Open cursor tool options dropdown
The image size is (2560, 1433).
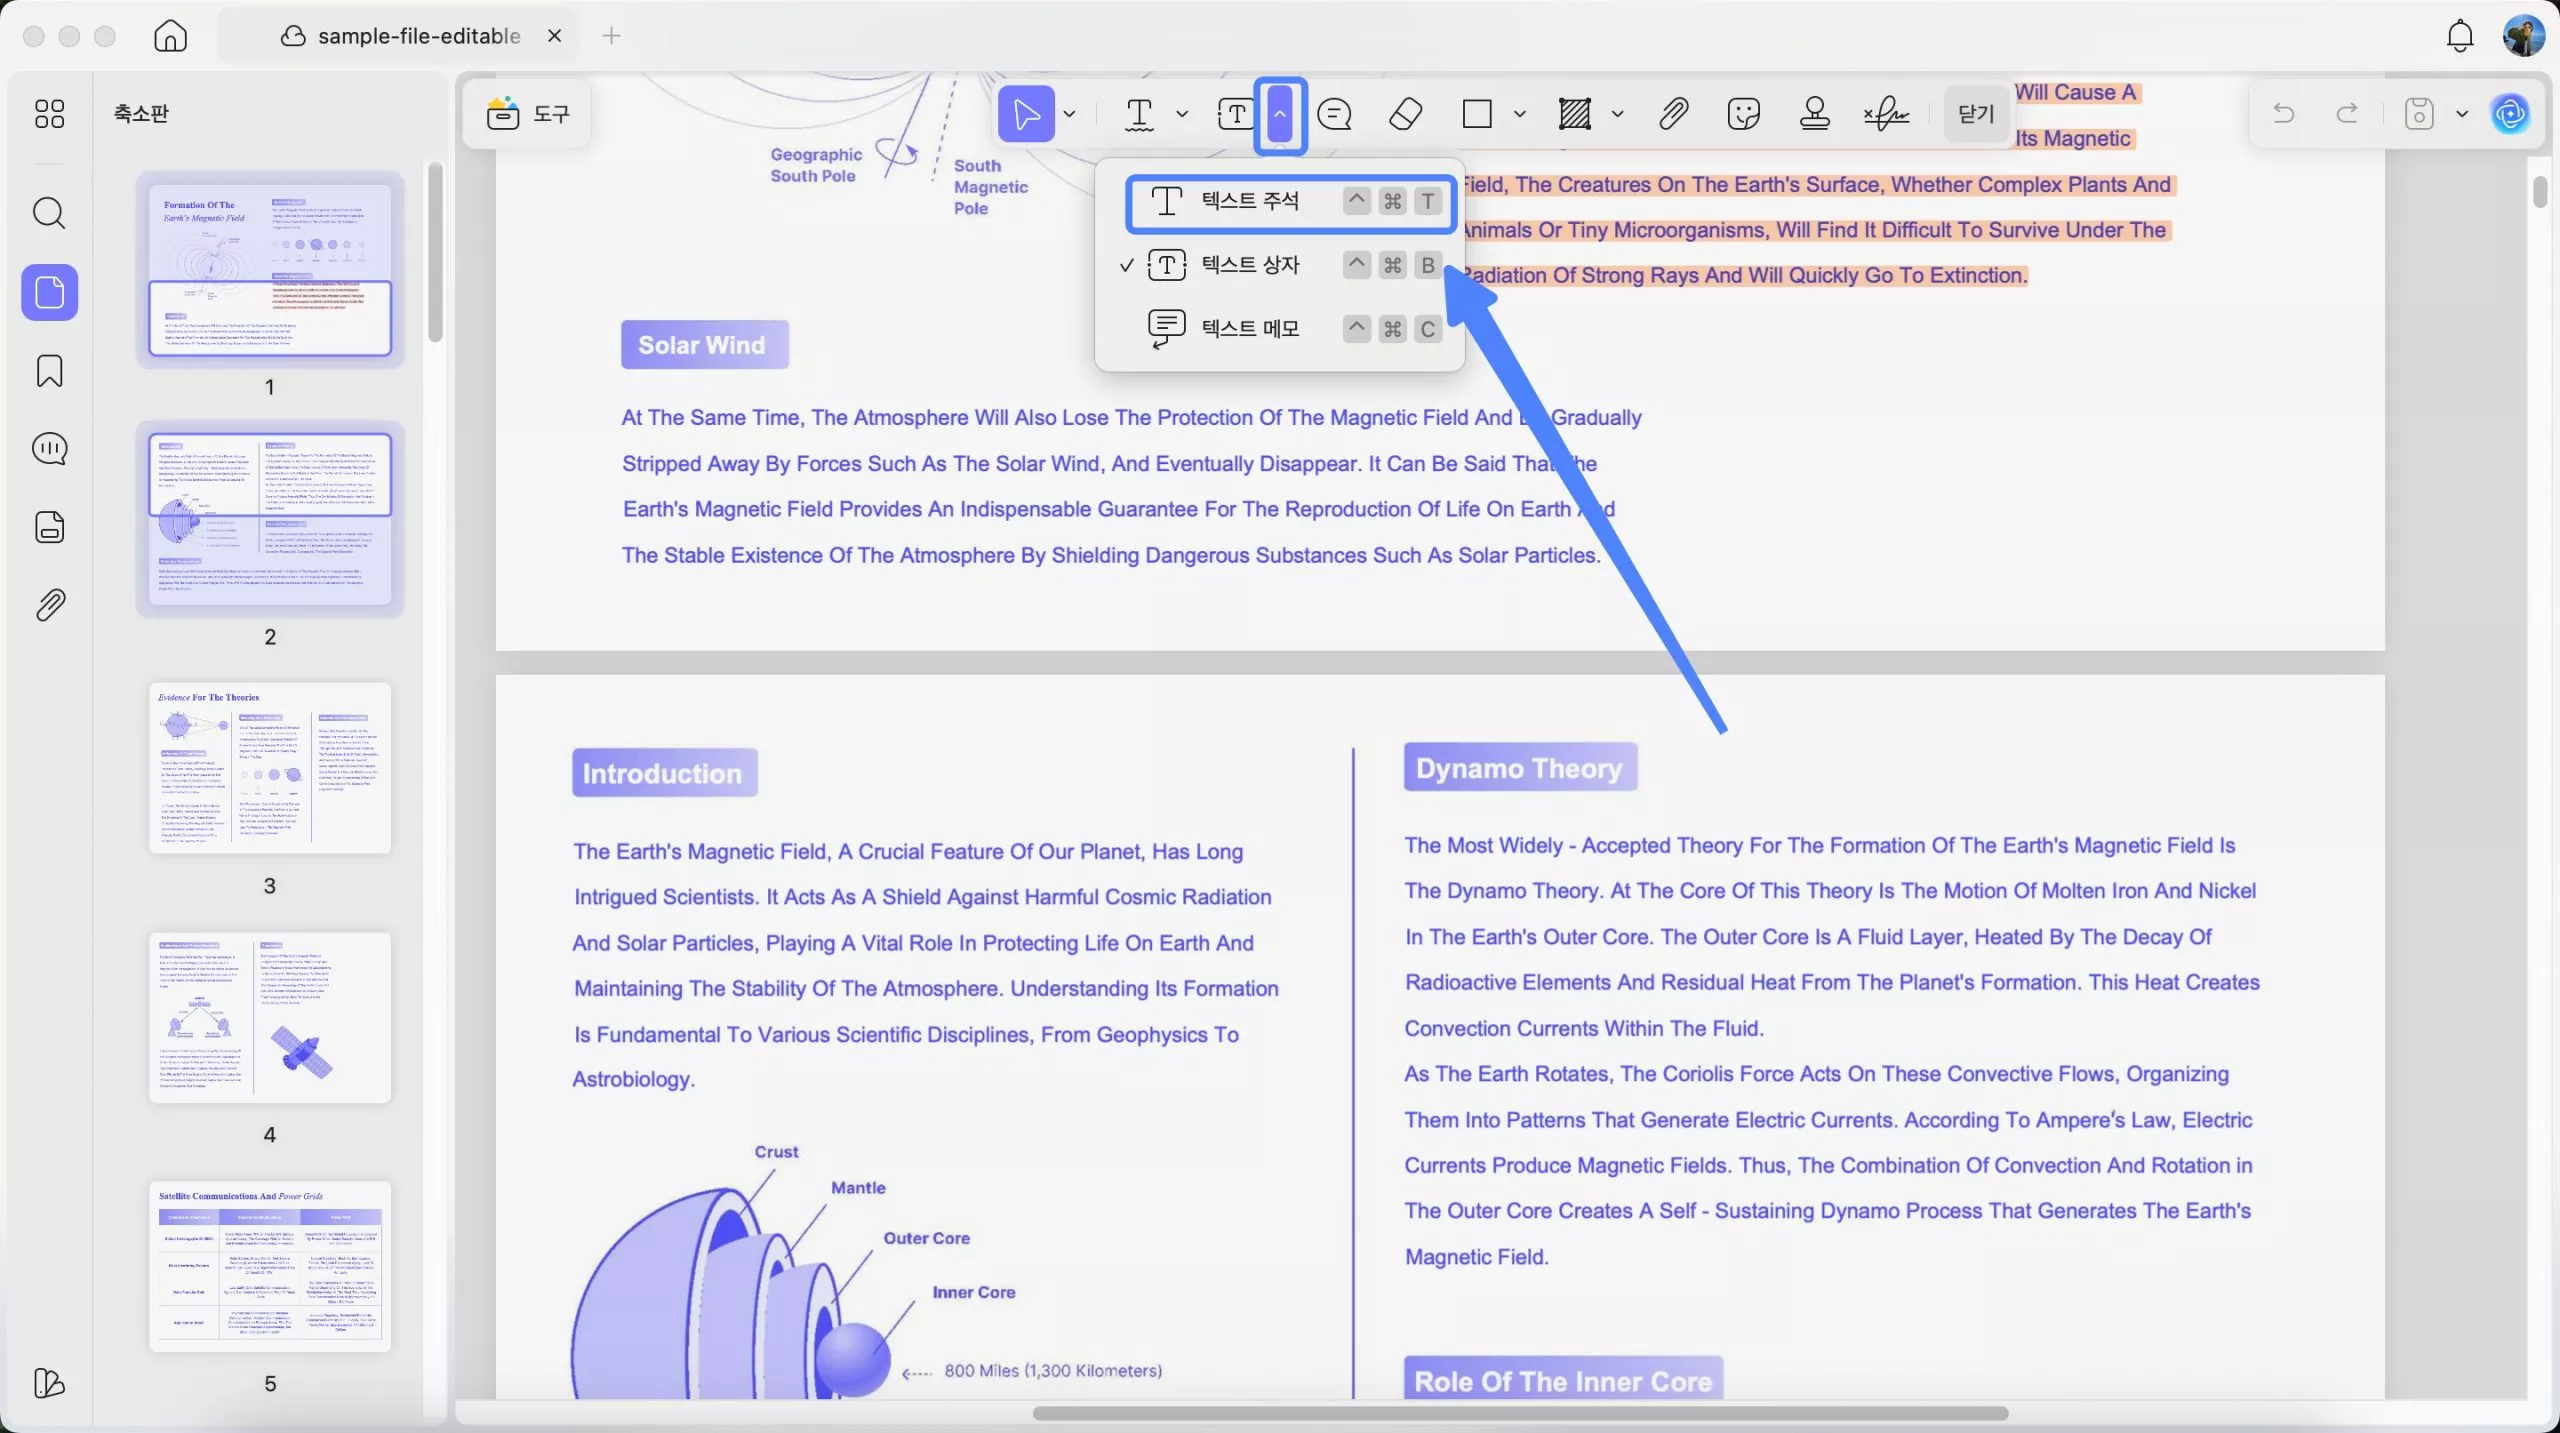pyautogui.click(x=1069, y=114)
